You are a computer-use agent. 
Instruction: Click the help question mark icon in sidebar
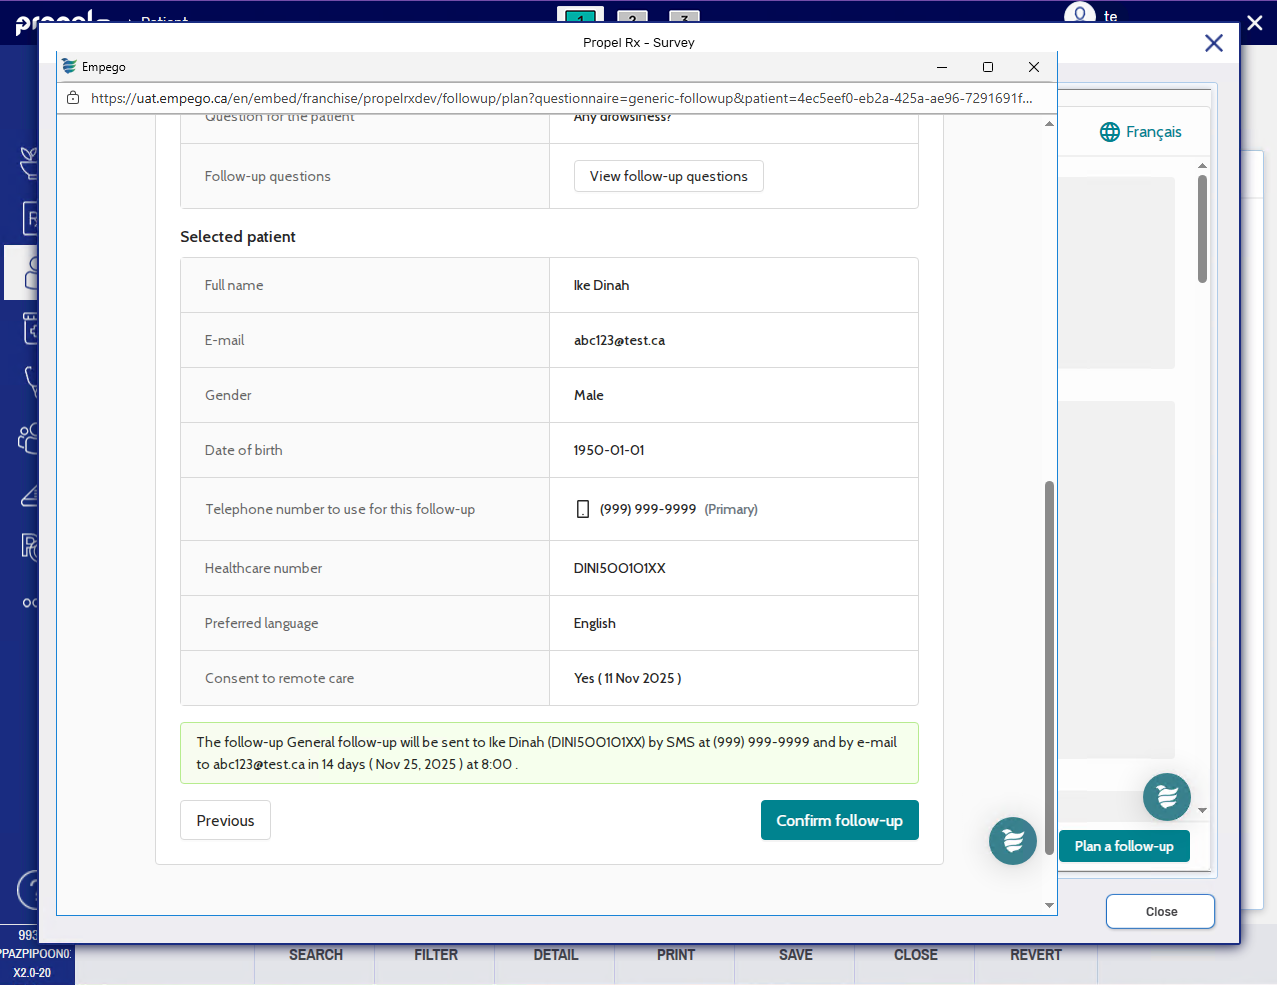pos(30,889)
